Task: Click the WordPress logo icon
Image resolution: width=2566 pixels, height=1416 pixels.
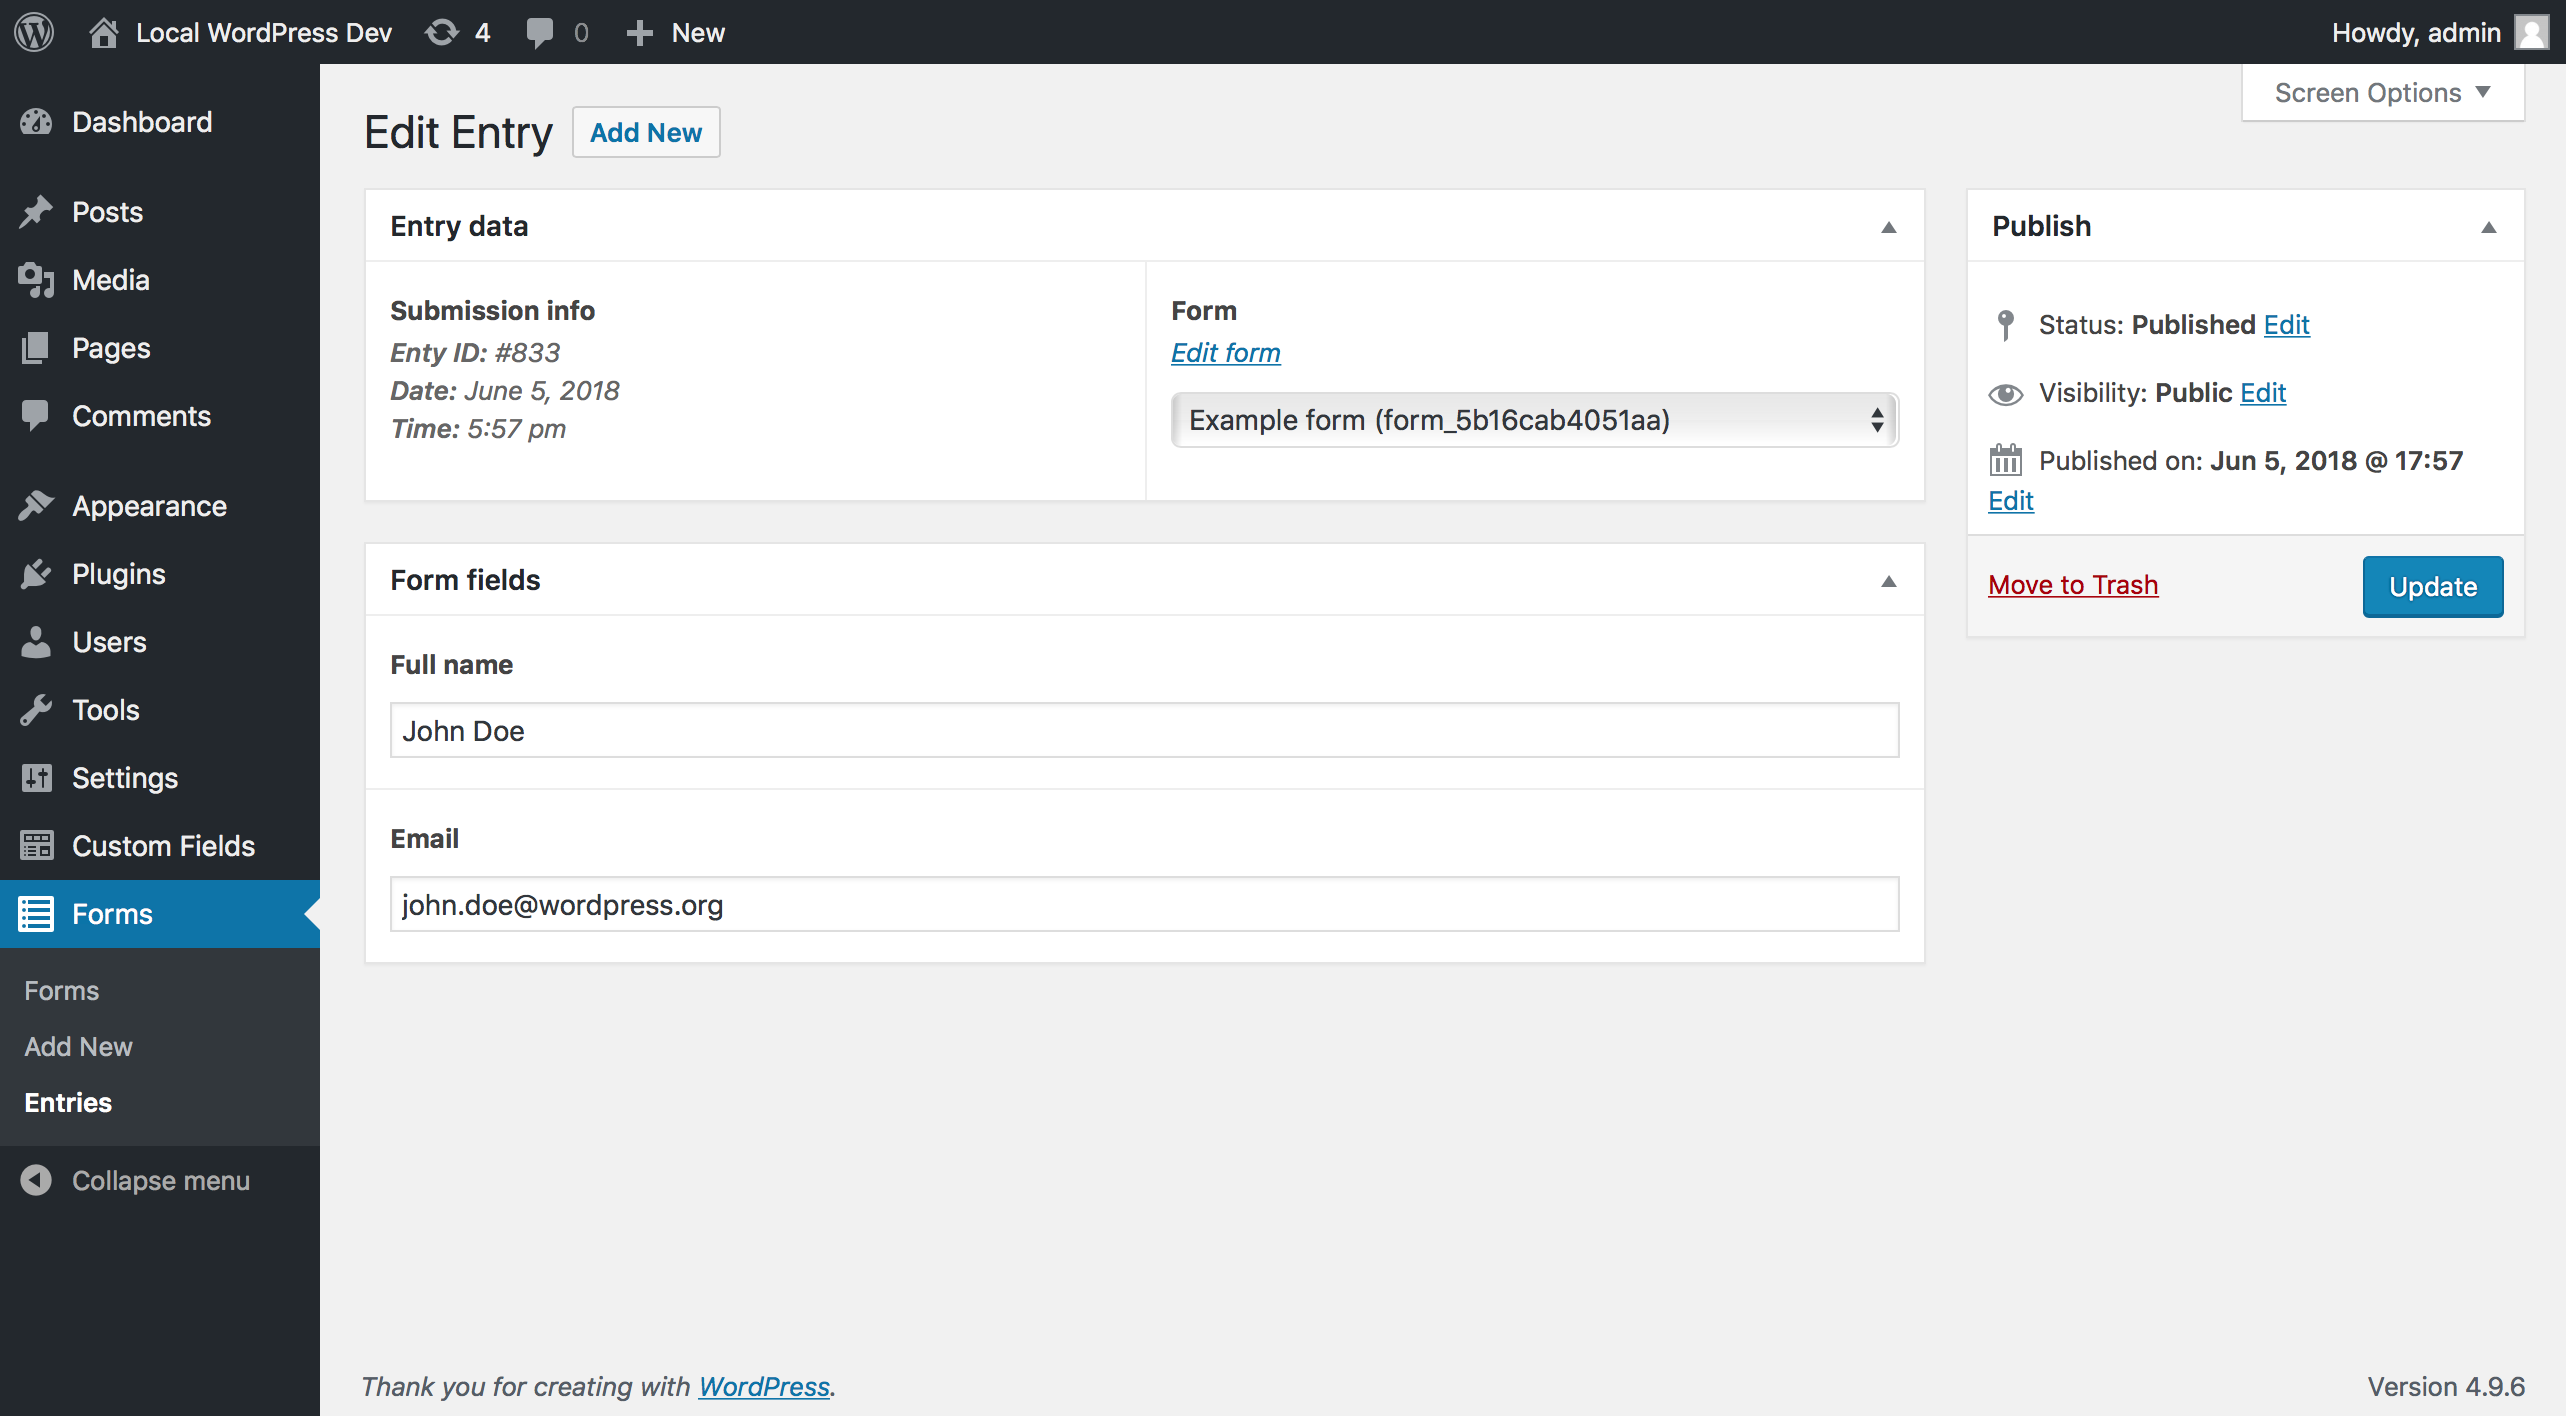Action: coord(34,32)
